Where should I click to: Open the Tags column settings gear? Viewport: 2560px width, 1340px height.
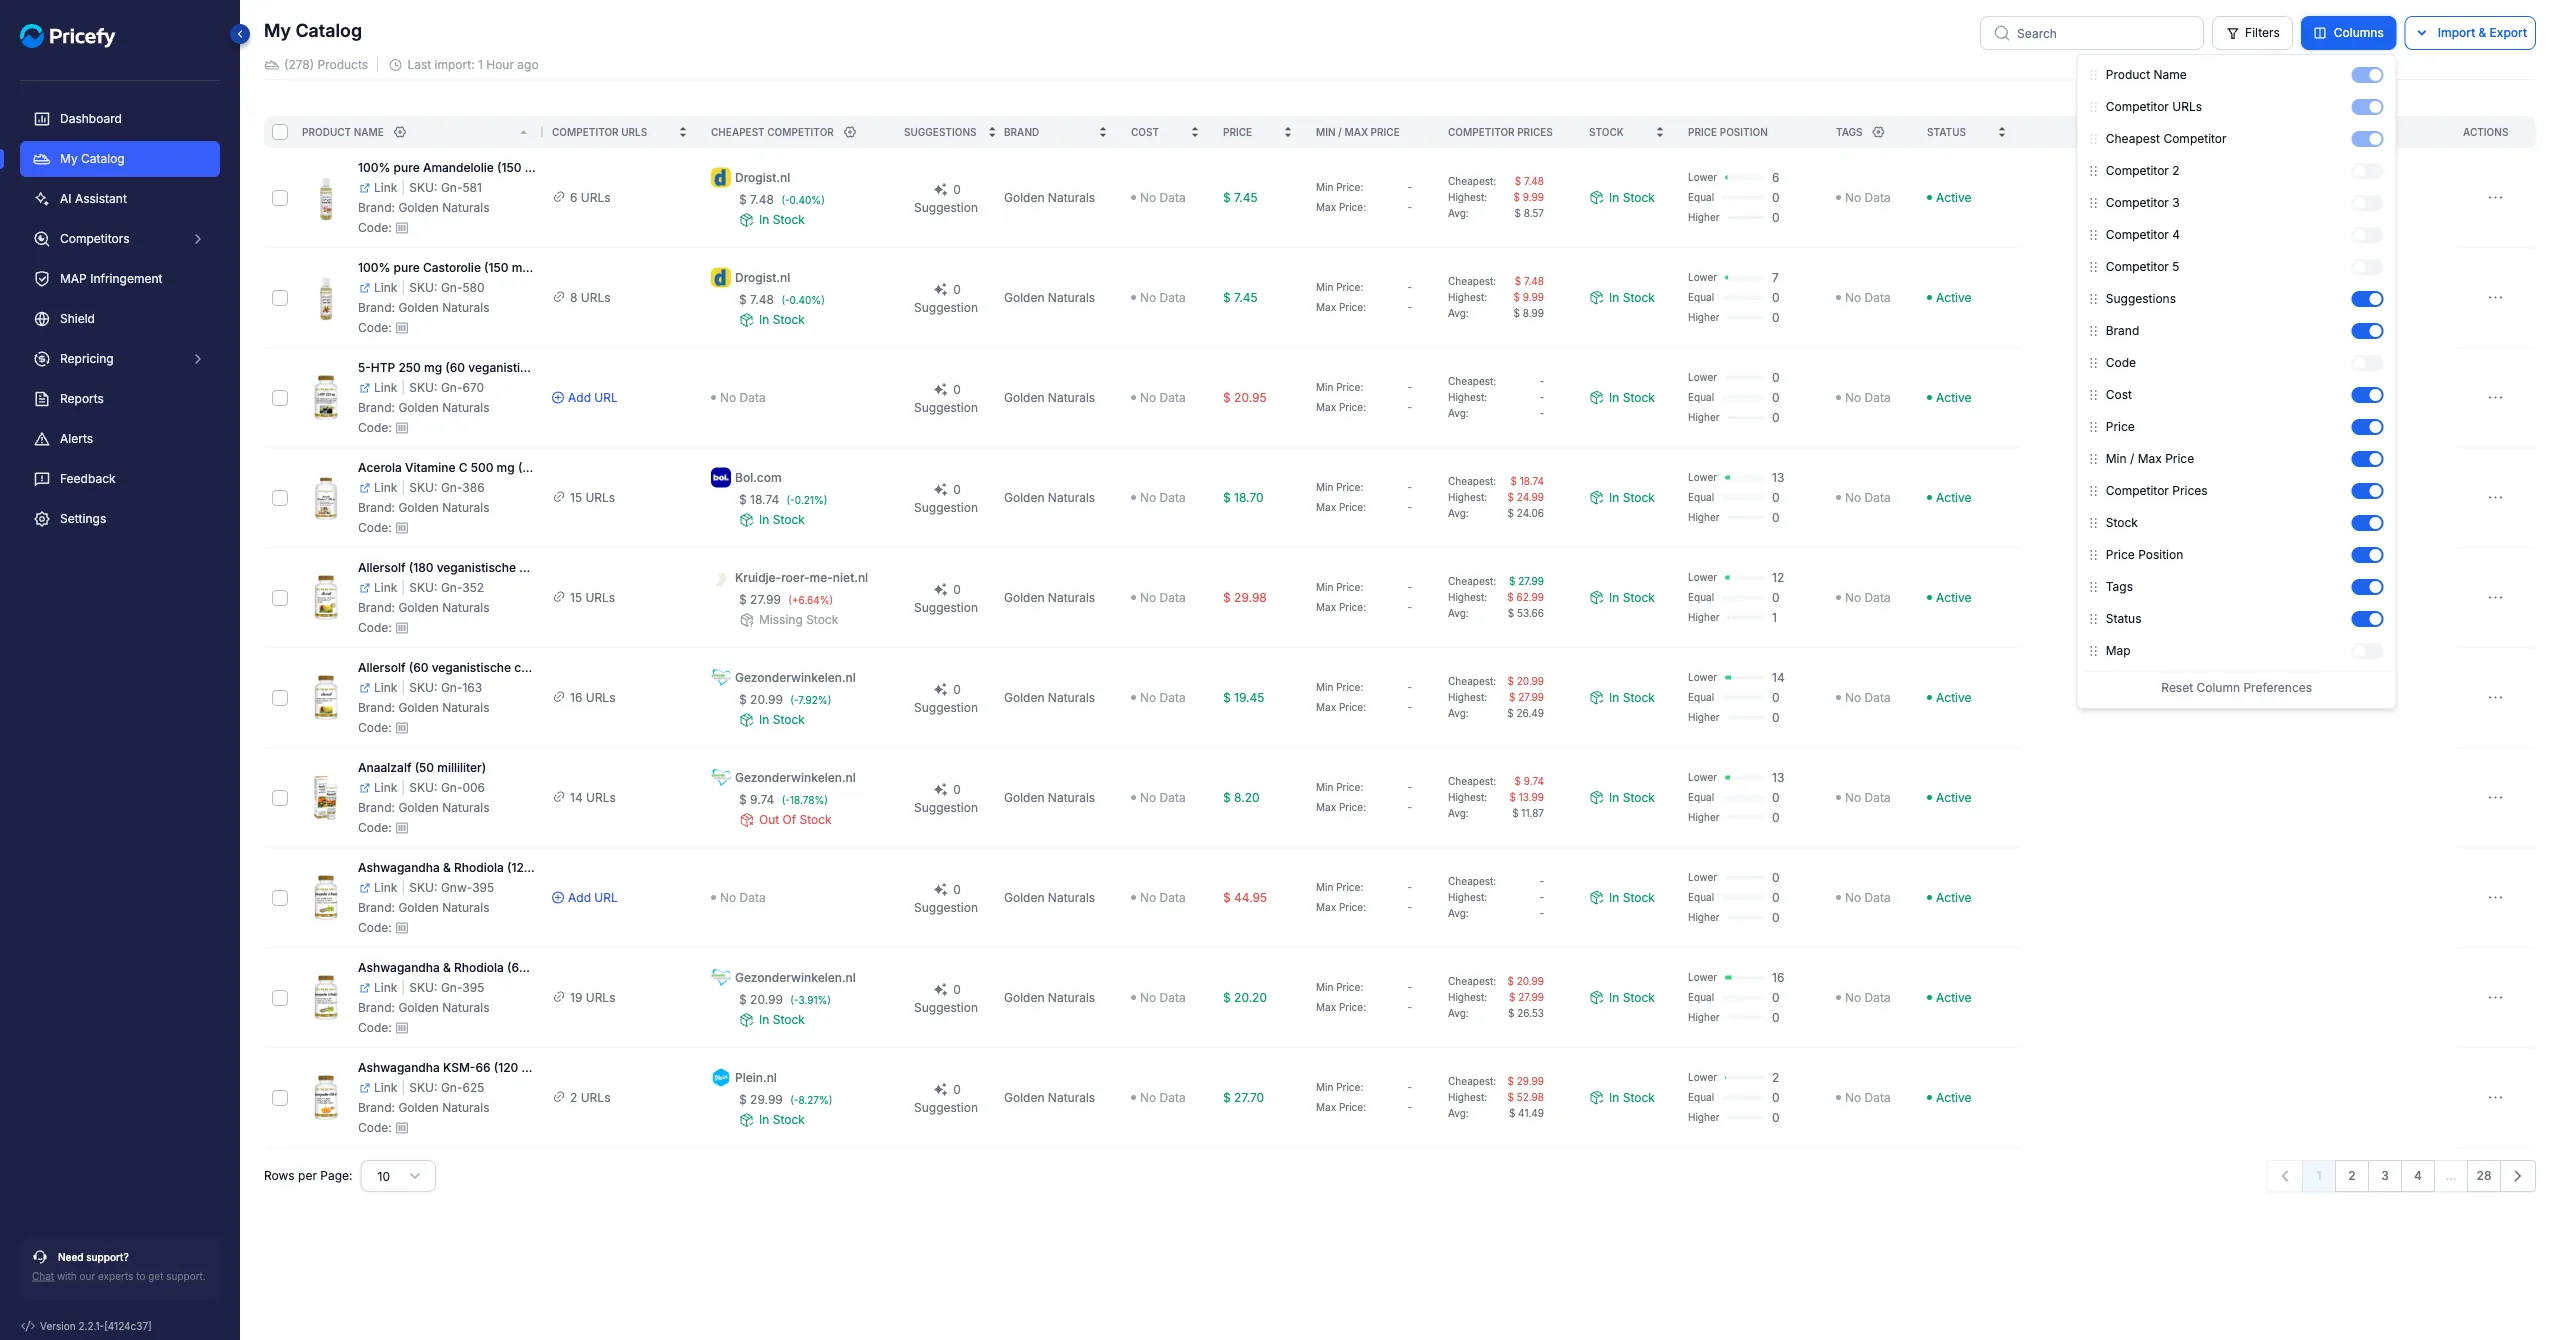tap(1878, 132)
